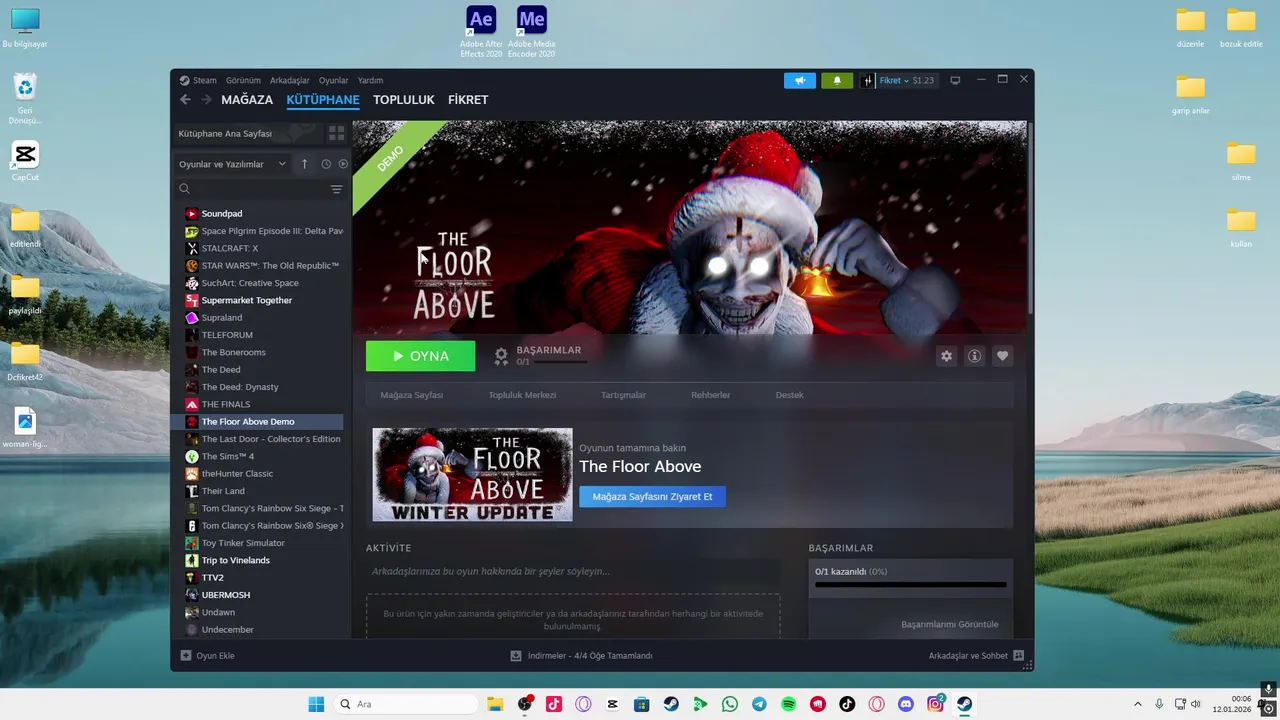The height and width of the screenshot is (720, 1280).
Task: Select the garip anlar desktop folder
Action: tap(1191, 94)
